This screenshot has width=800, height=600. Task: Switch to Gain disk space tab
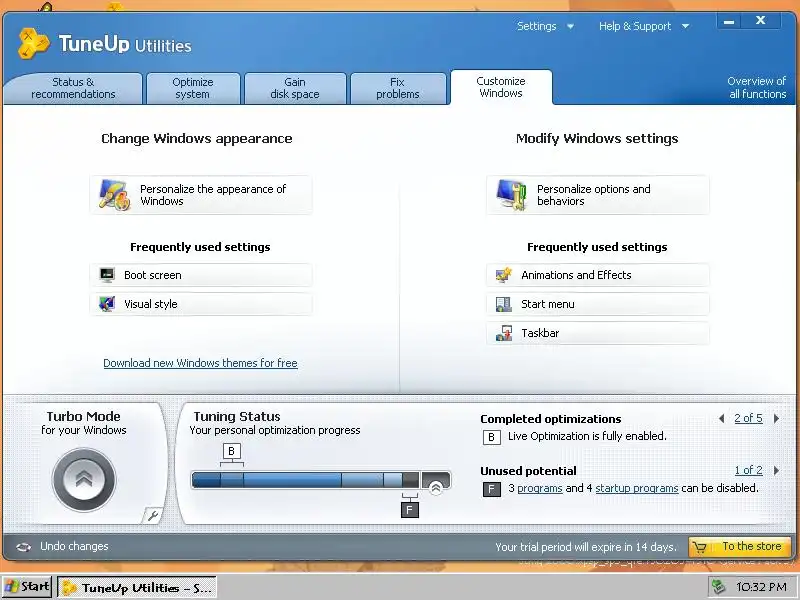coord(295,88)
